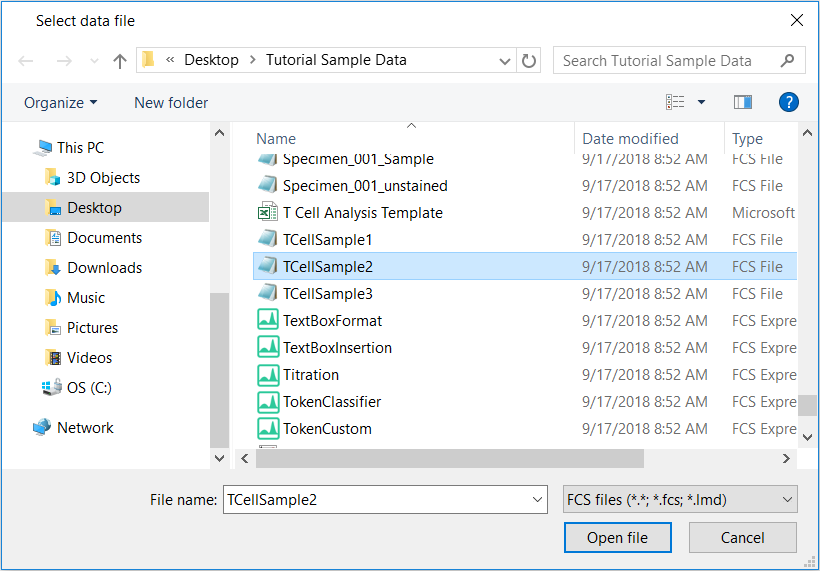Open 3D Objects folder in sidebar
Image resolution: width=820 pixels, height=571 pixels.
[104, 178]
